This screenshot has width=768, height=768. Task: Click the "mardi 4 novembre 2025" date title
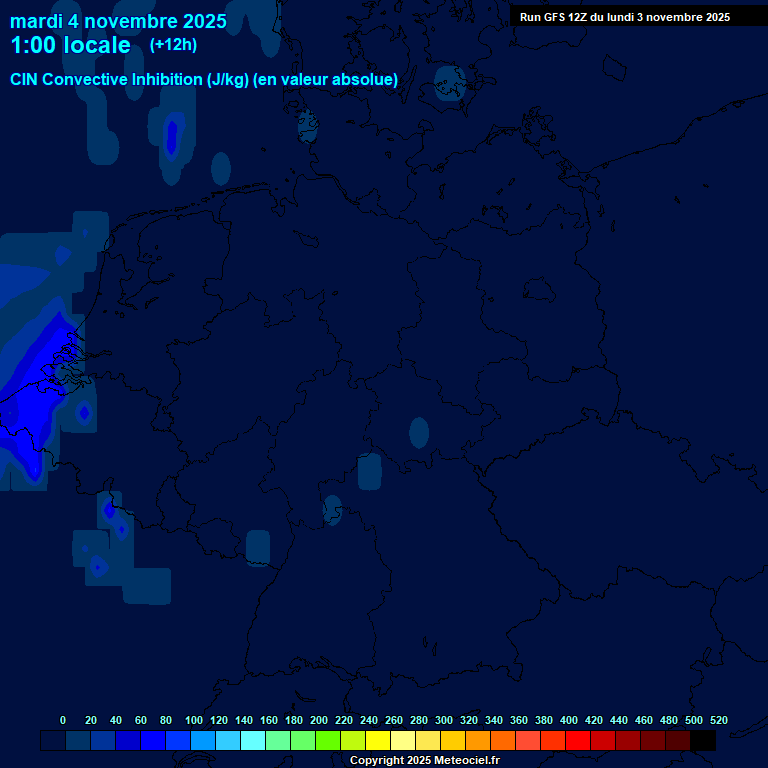coord(118,21)
